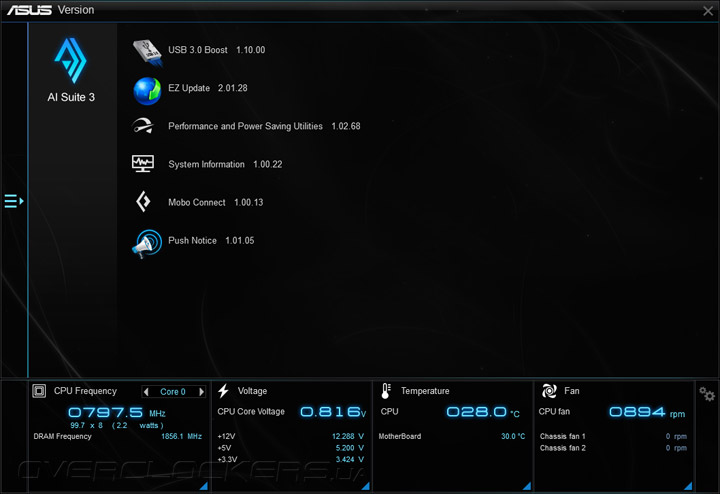This screenshot has height=494, width=720.
Task: Select previous core with the left arrow
Action: (146, 392)
